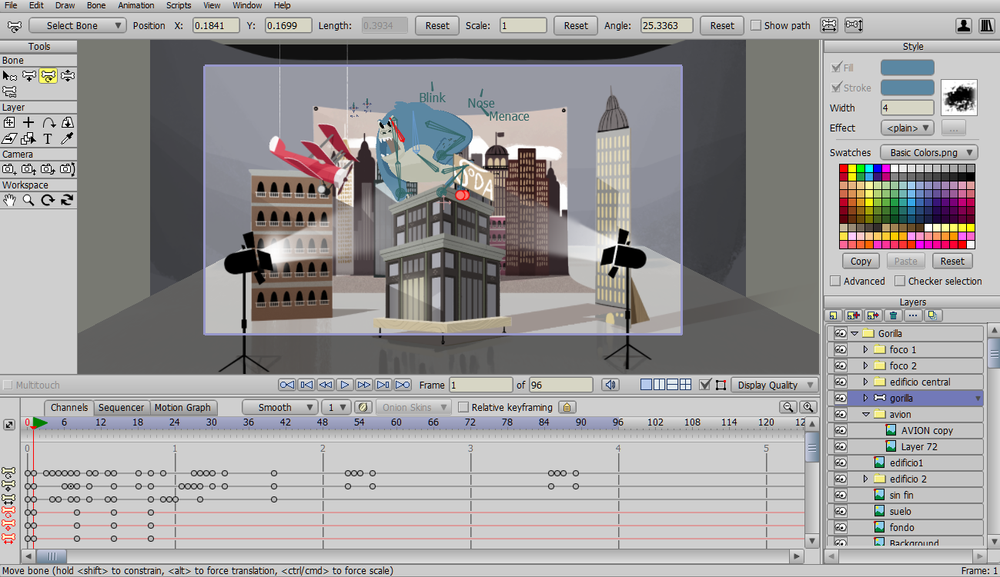Select the Track Camera tool

pos(10,169)
